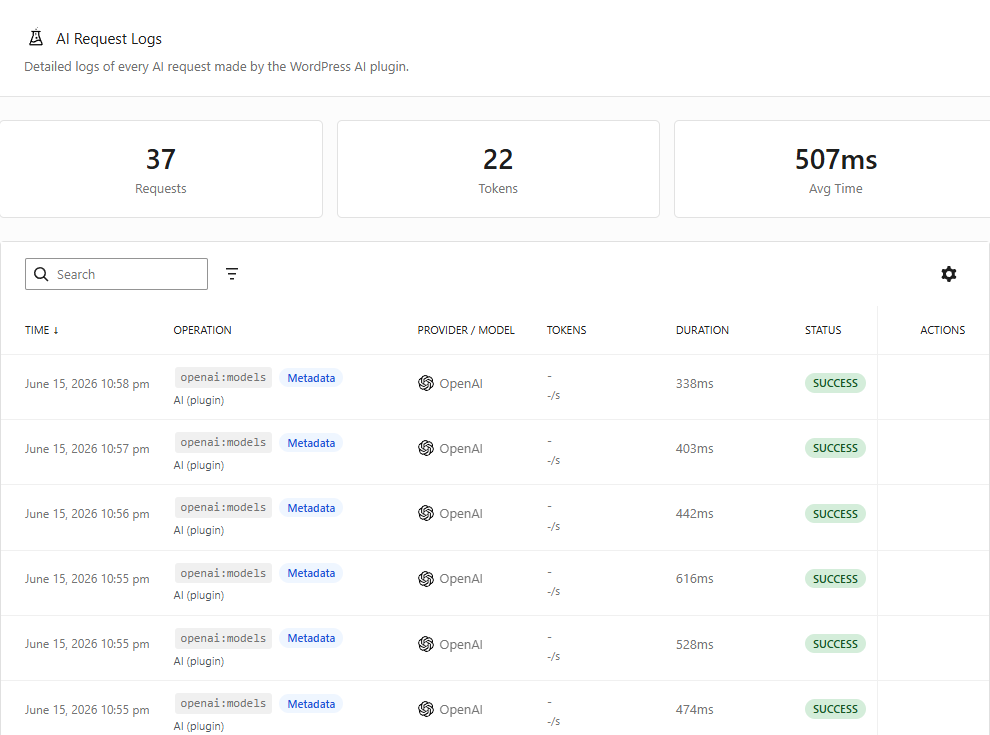This screenshot has height=735, width=990.
Task: Open Metadata tag in the 10:56 pm row
Action: point(311,508)
